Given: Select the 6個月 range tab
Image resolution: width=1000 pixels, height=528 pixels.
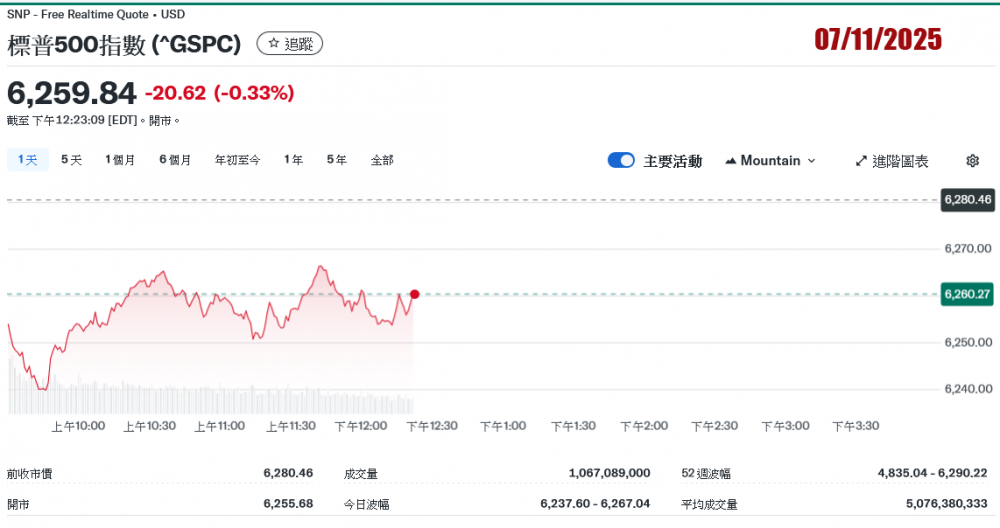Looking at the screenshot, I should [175, 160].
